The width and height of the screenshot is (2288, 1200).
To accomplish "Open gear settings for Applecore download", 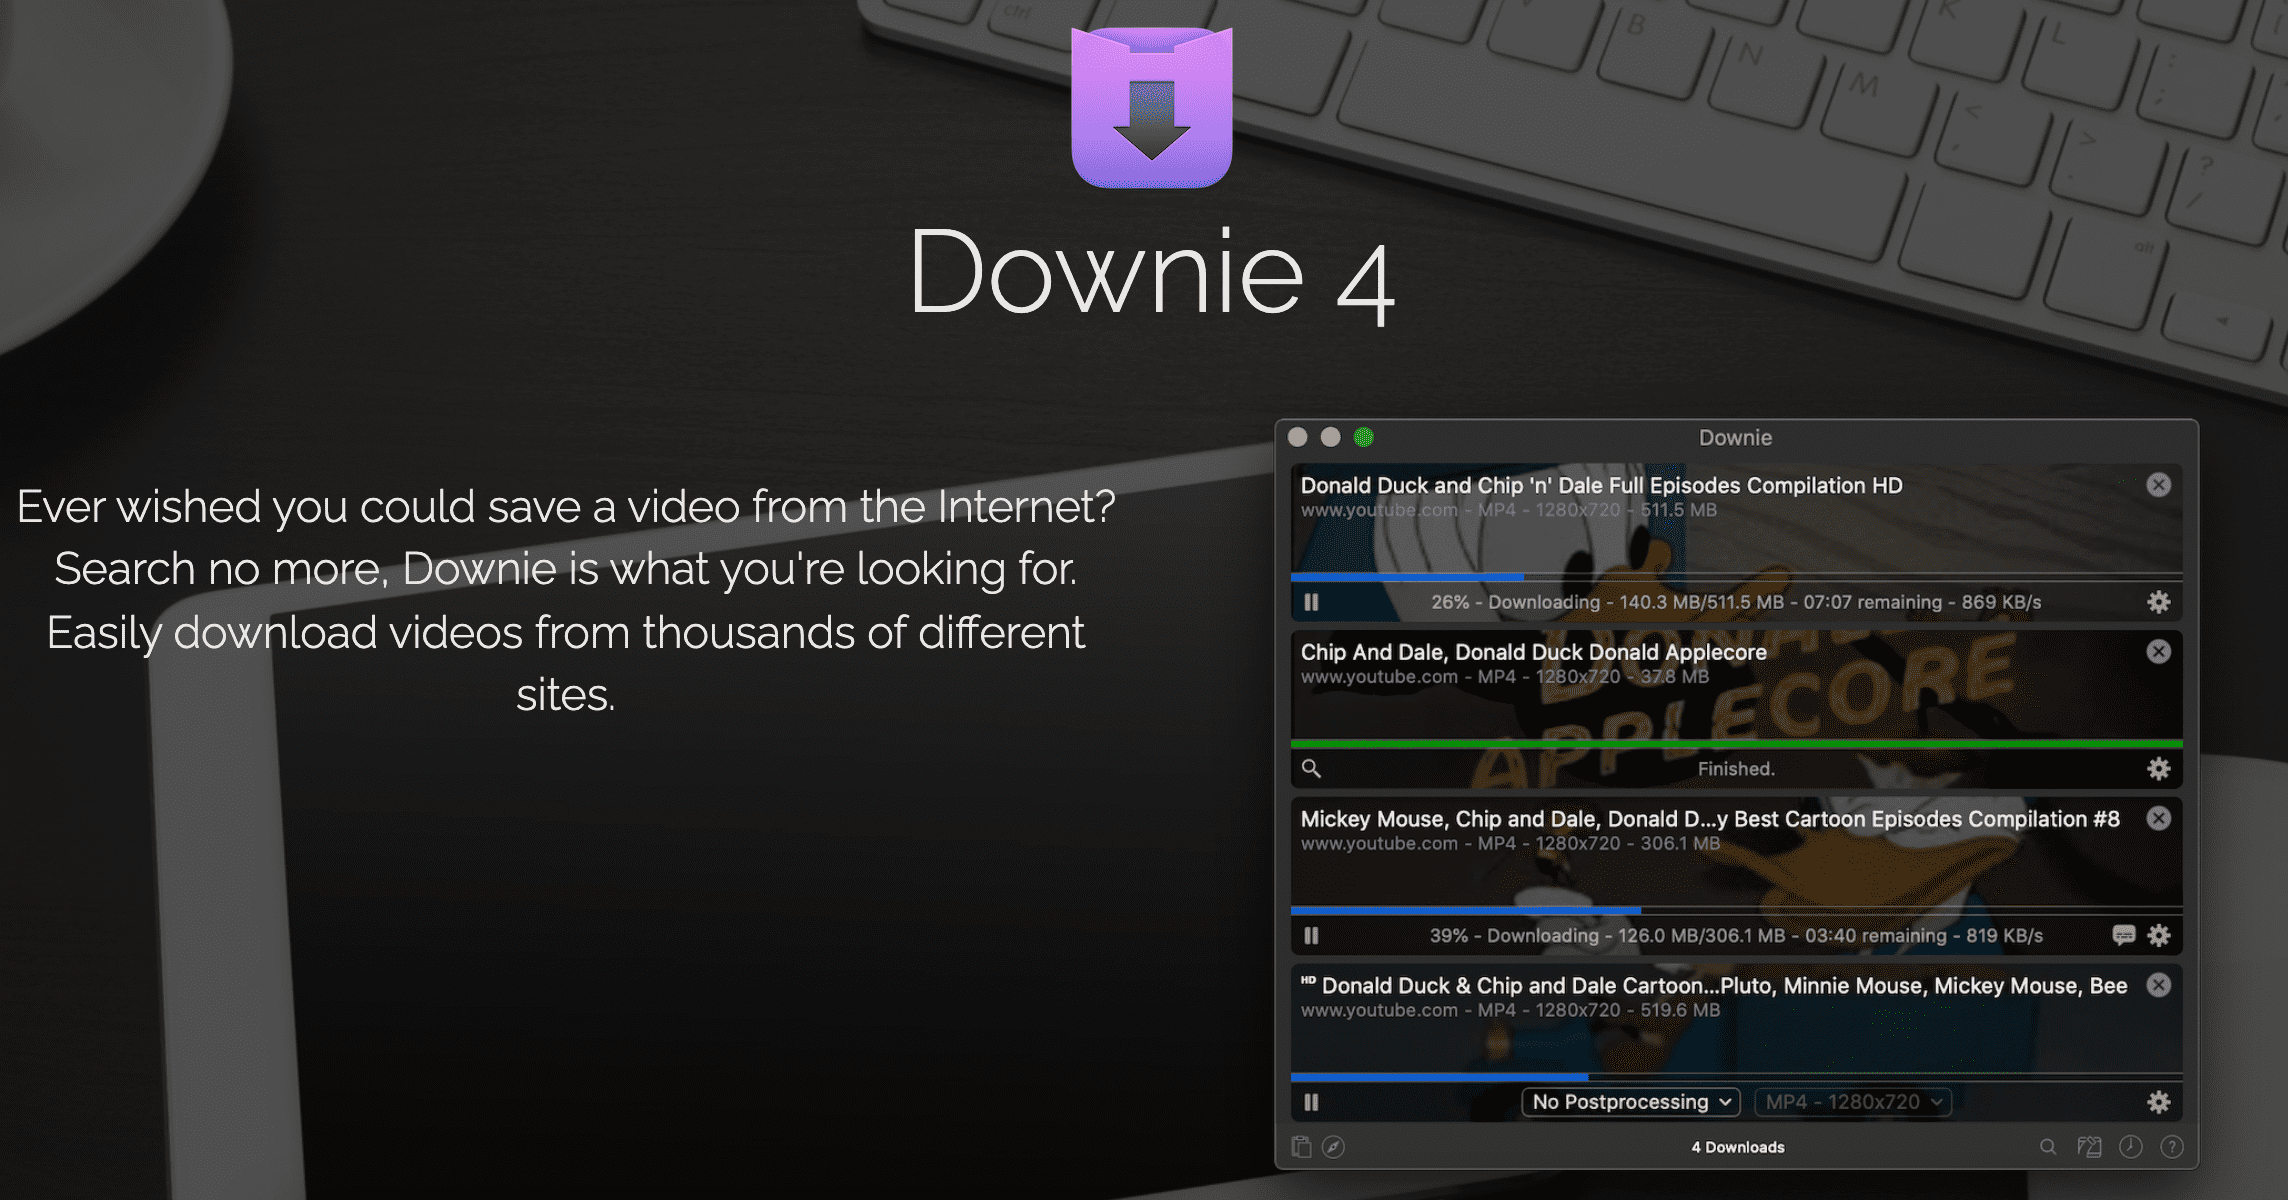I will click(2159, 768).
